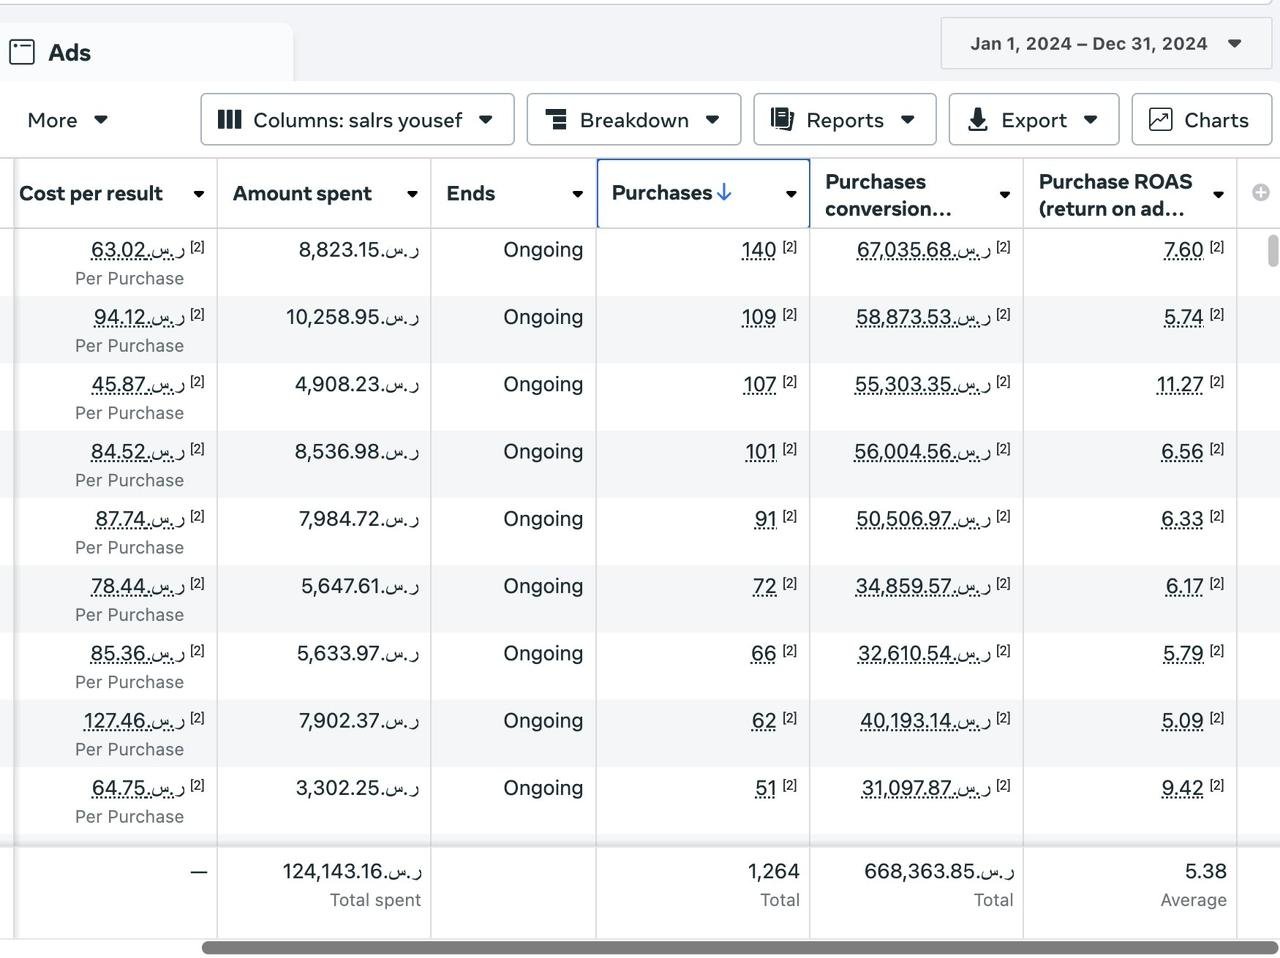Click the download icon on Export
The height and width of the screenshot is (958, 1280).
(978, 120)
